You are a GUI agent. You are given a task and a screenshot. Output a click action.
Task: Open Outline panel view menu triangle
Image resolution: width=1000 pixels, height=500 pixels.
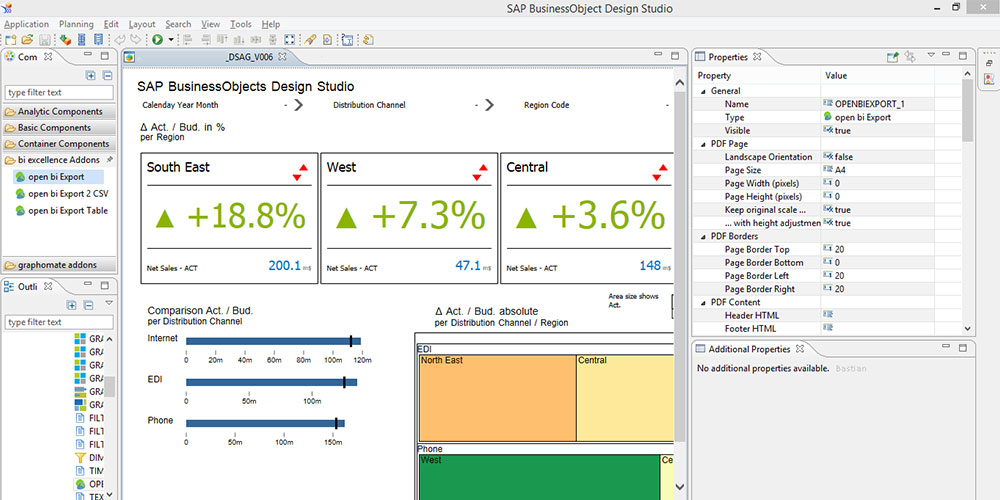click(x=109, y=304)
